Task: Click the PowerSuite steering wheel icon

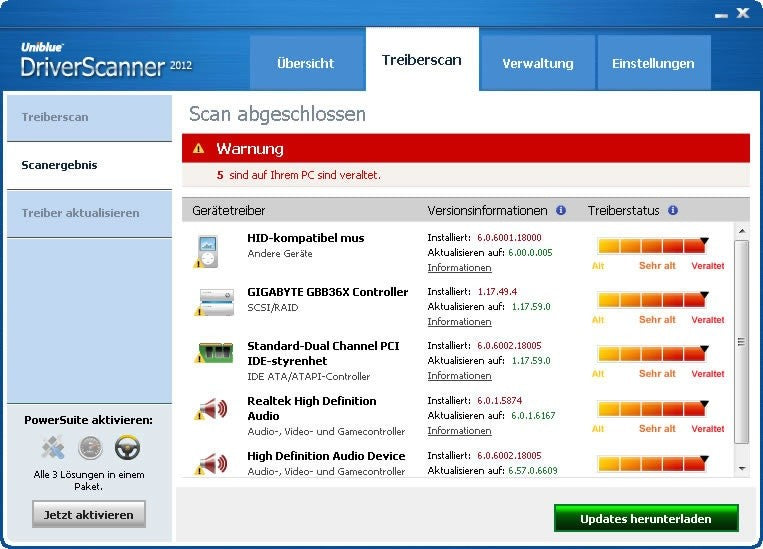Action: (127, 447)
